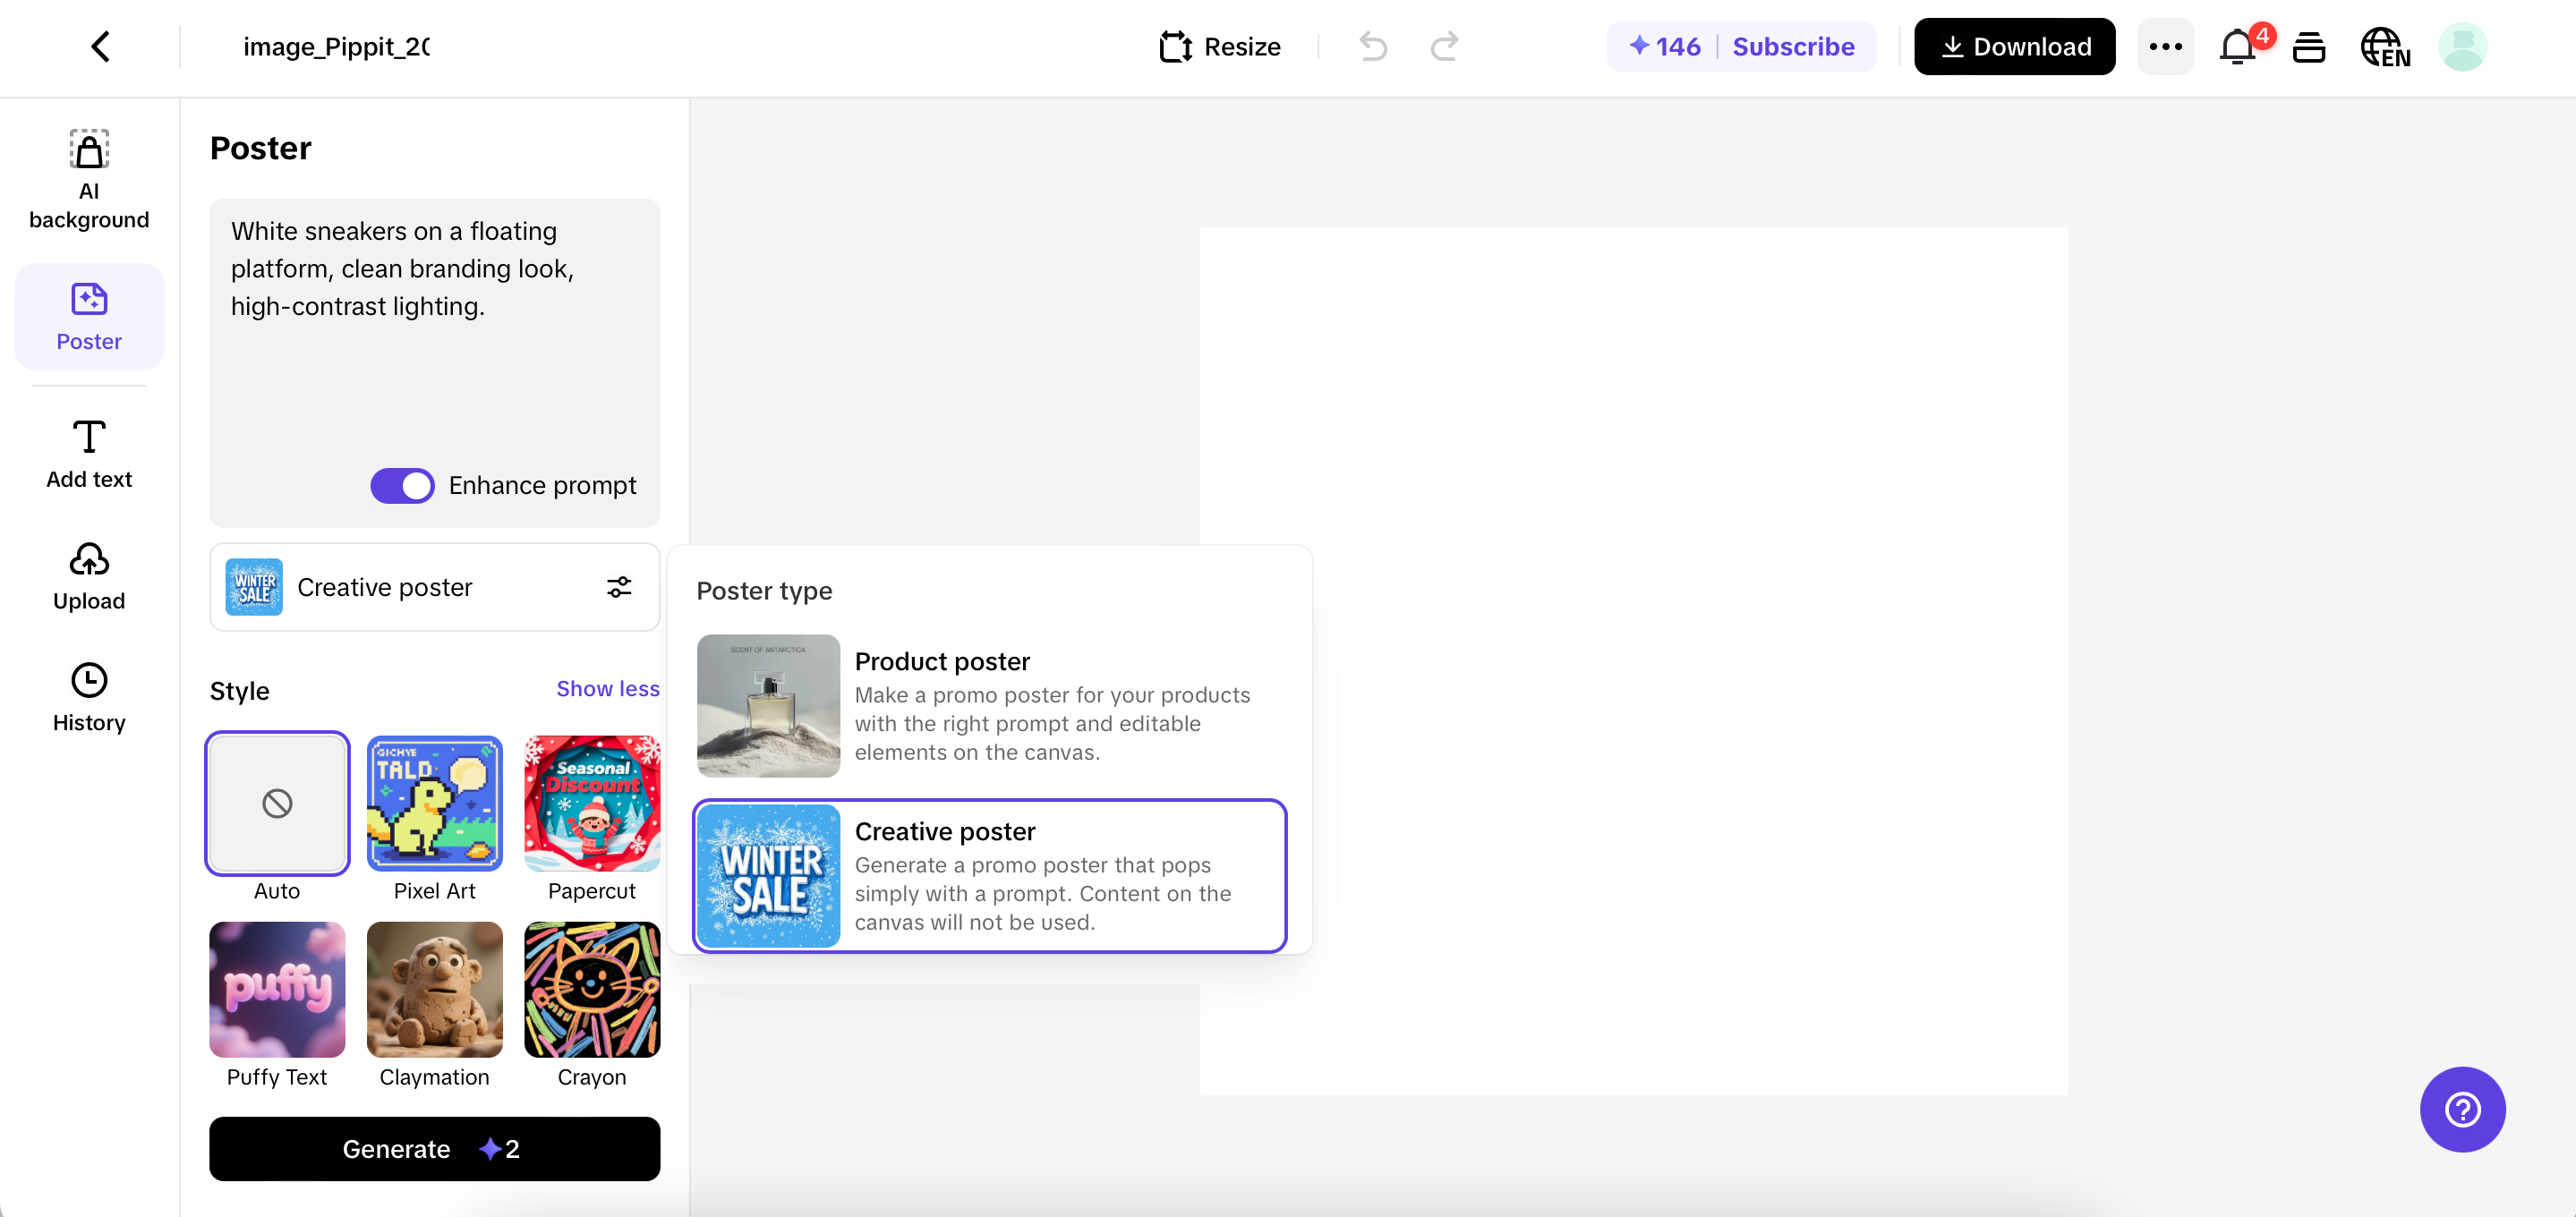Change language with the globe EN icon
Image resolution: width=2576 pixels, height=1217 pixels.
pos(2385,46)
